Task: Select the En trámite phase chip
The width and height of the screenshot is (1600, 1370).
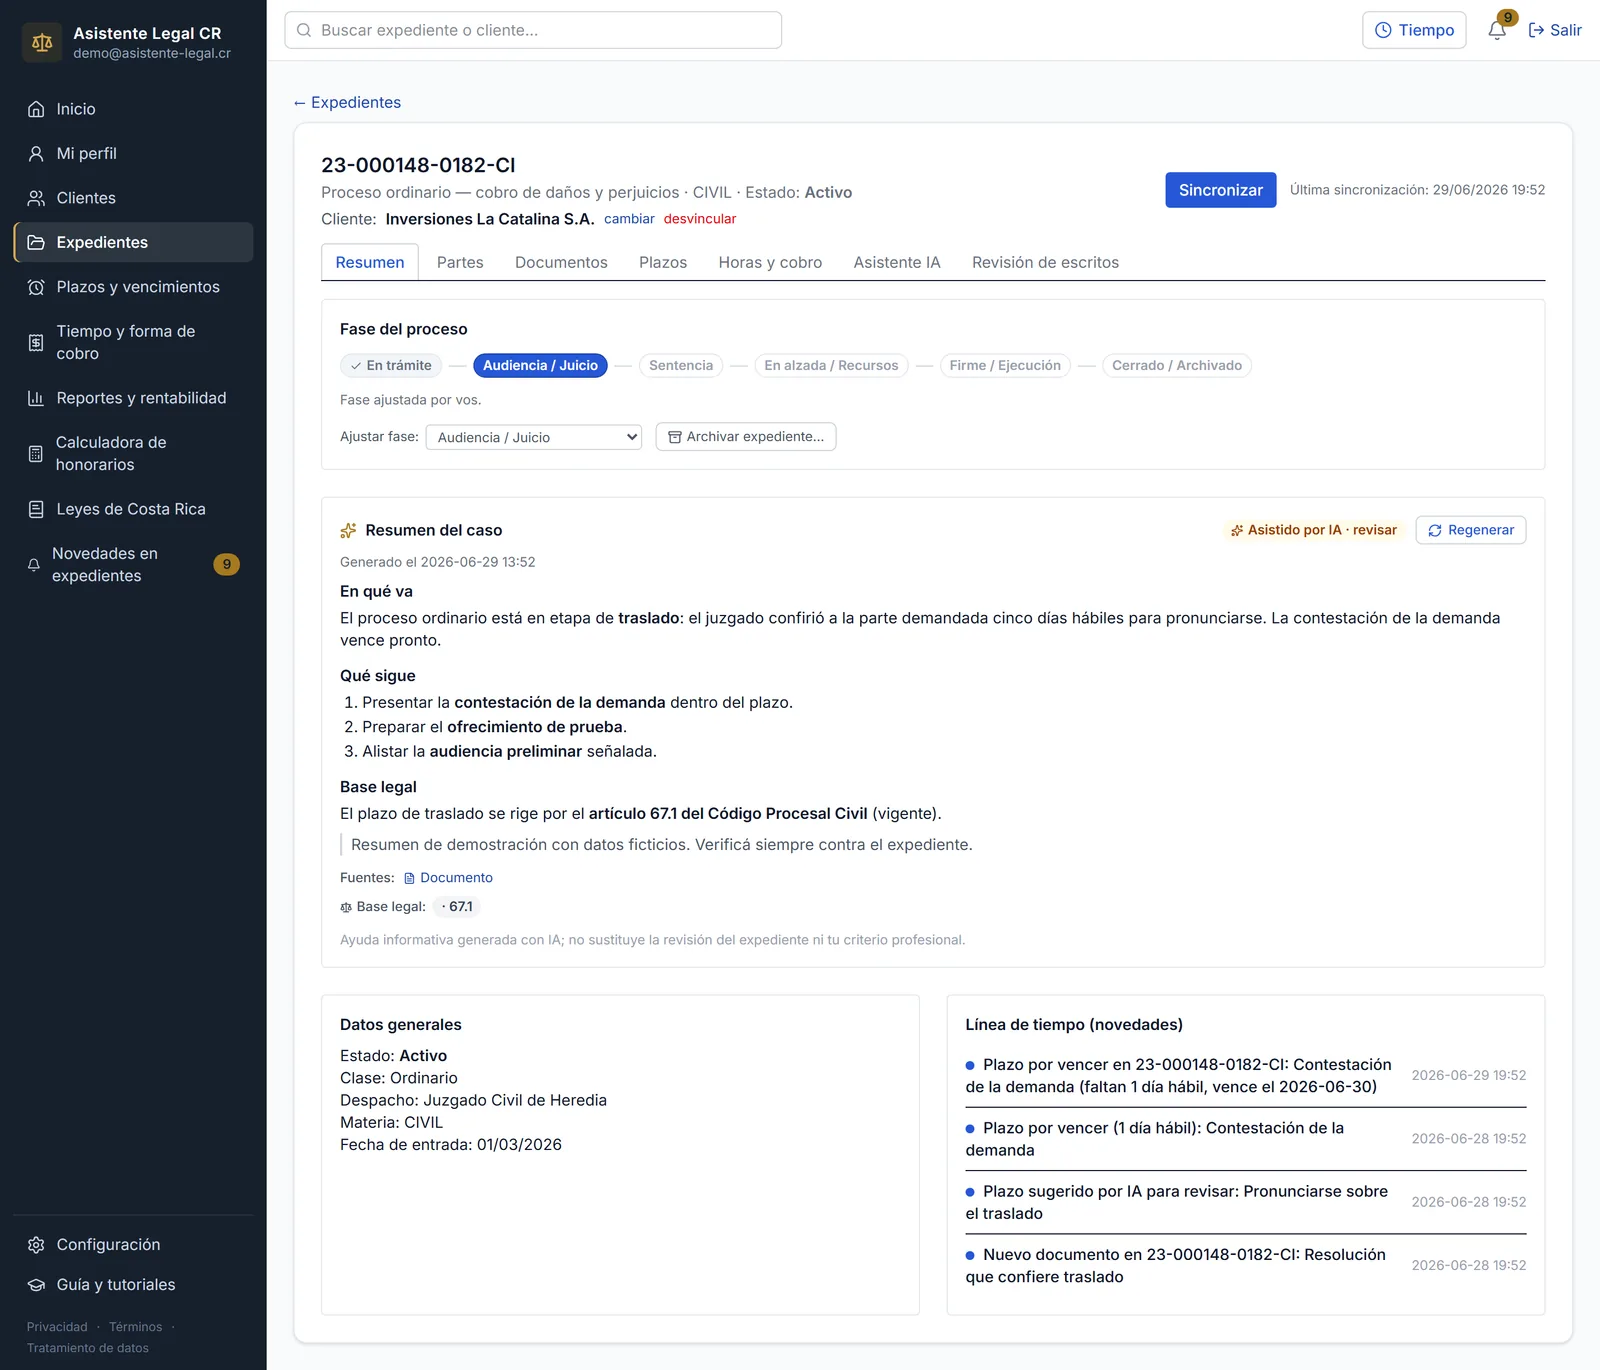Action: tap(391, 365)
